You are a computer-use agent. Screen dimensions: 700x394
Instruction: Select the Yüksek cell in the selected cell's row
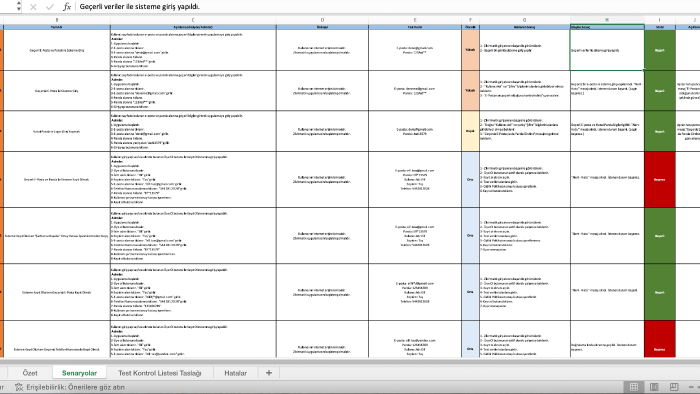[470, 50]
